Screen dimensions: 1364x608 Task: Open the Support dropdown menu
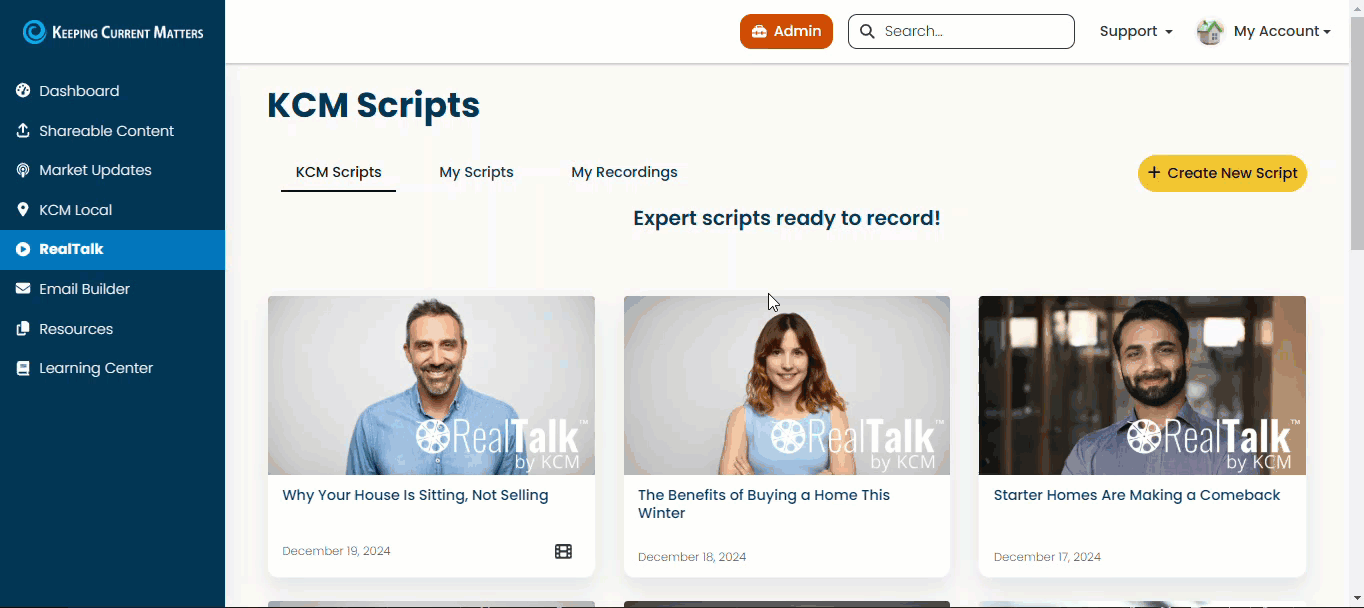coord(1136,31)
